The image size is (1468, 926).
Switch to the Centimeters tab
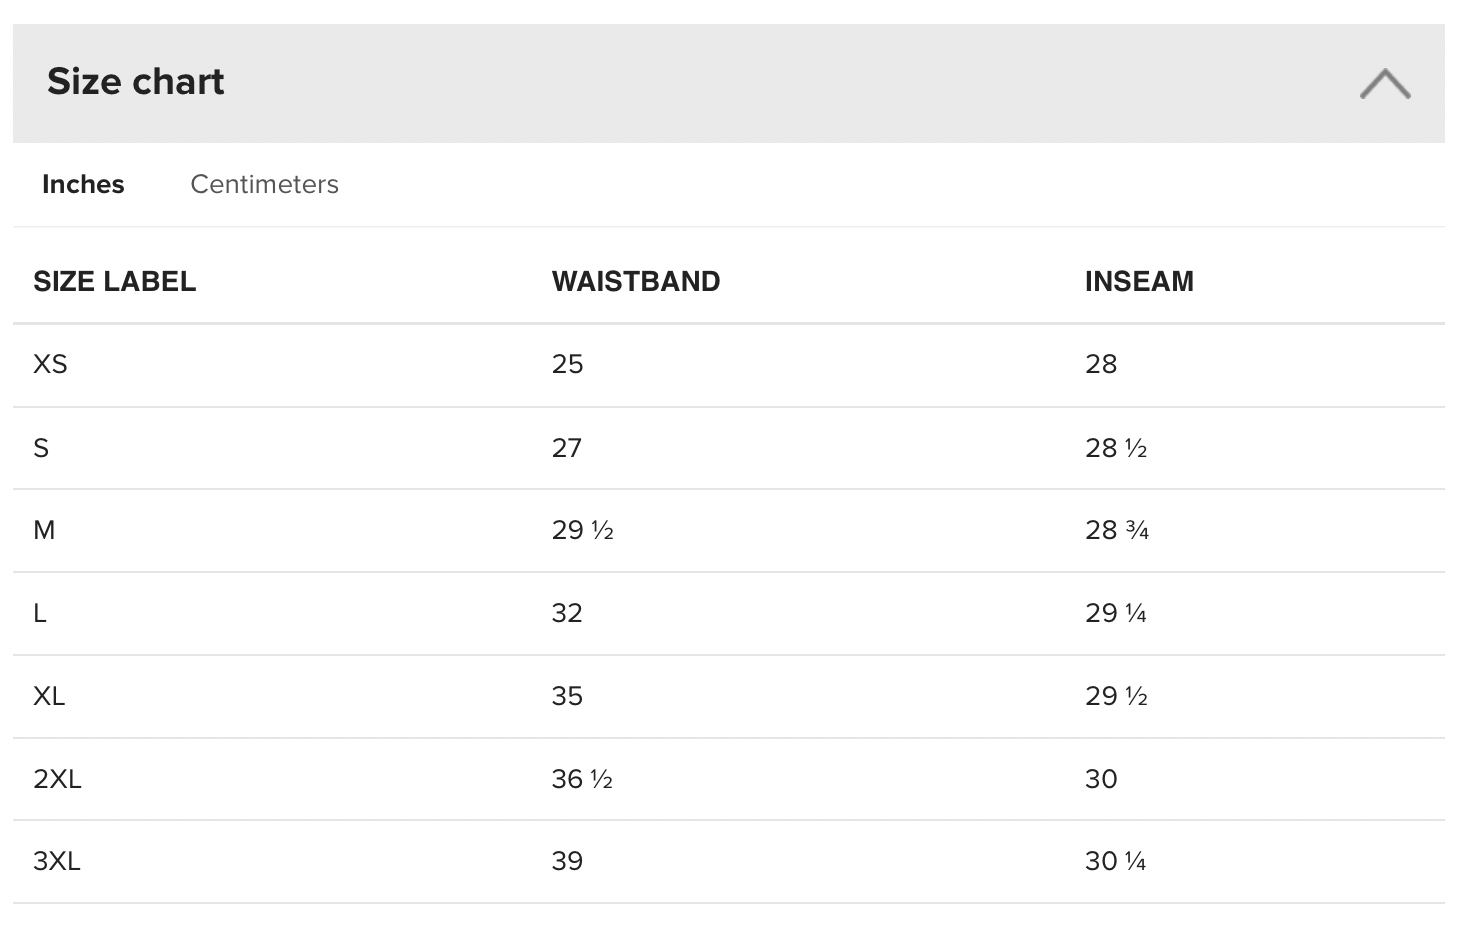[x=264, y=185]
